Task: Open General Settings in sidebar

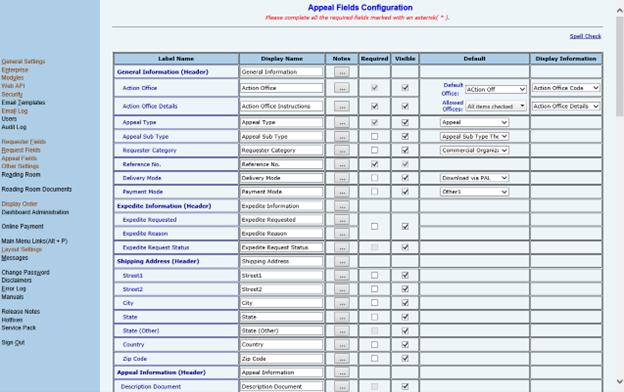Action: pos(23,62)
